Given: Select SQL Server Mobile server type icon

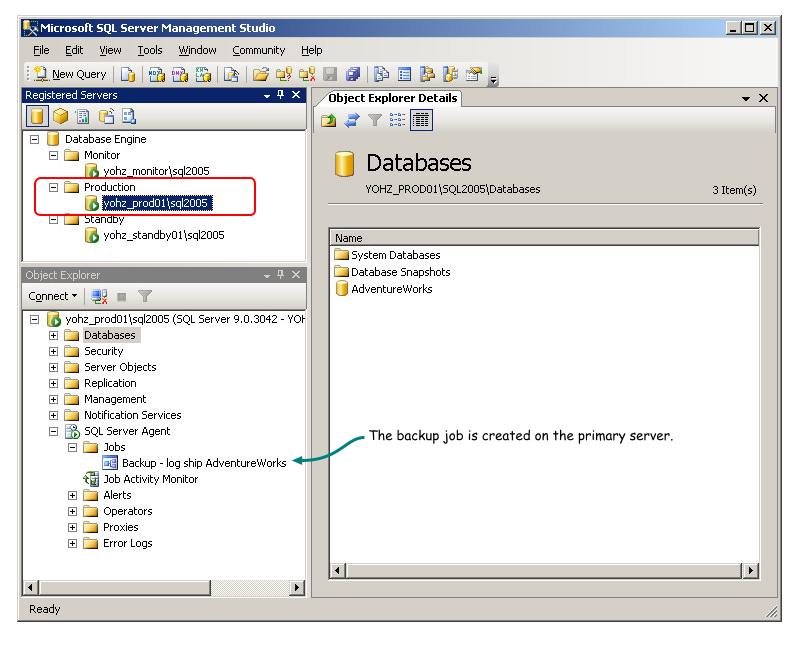Looking at the screenshot, I should pyautogui.click(x=106, y=116).
